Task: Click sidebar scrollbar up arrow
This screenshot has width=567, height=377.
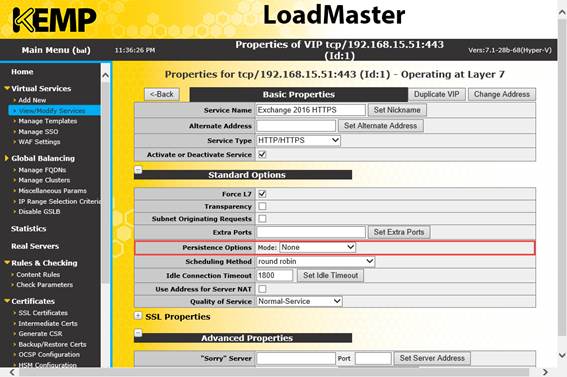Action: [x=105, y=75]
